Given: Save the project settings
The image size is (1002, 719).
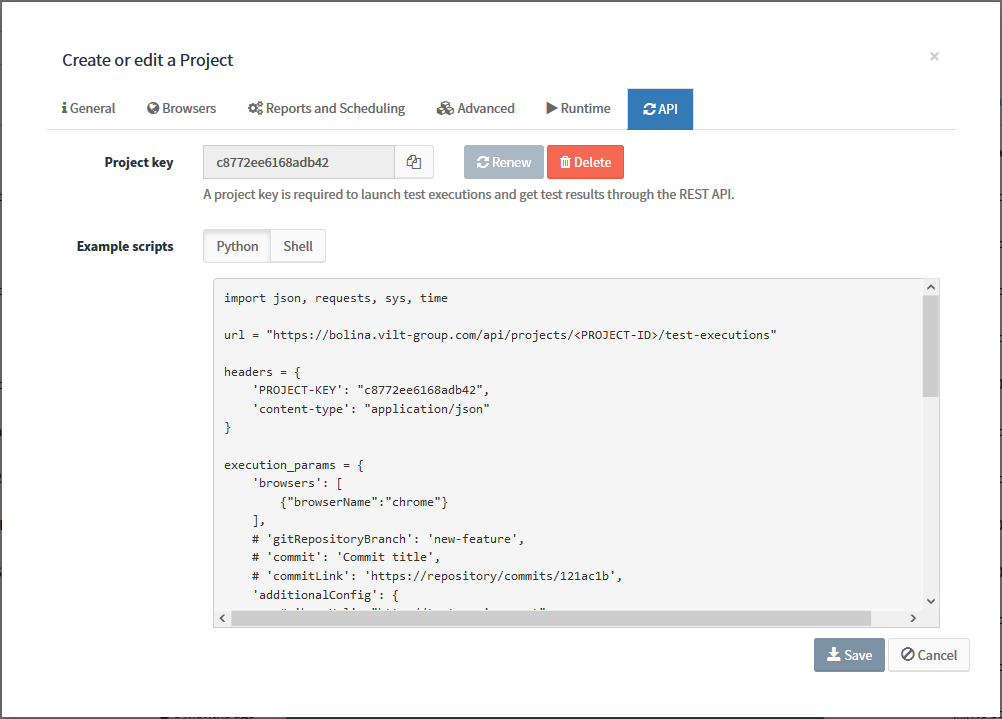Looking at the screenshot, I should click(849, 655).
